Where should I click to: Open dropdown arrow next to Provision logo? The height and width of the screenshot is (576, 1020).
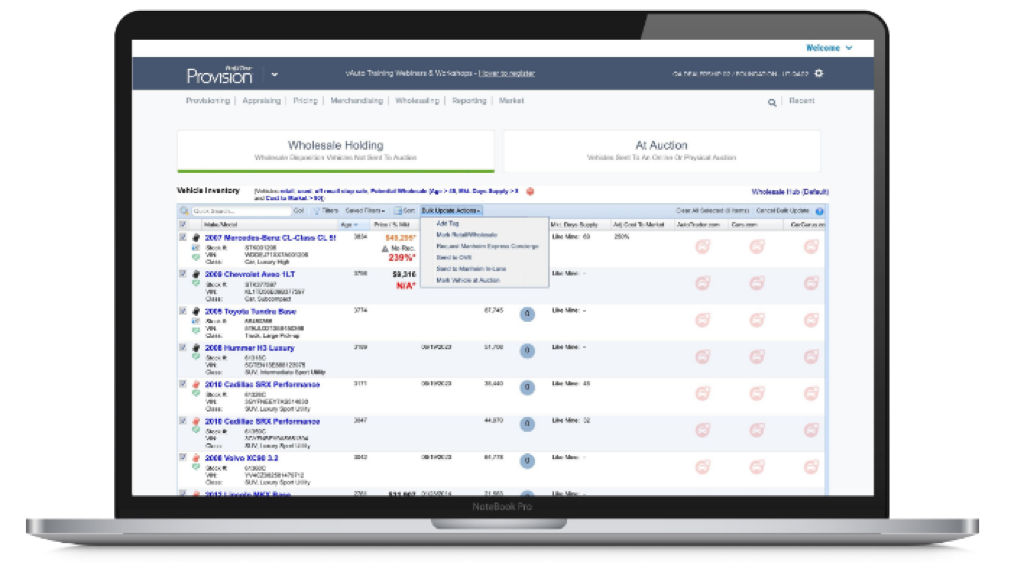[275, 74]
